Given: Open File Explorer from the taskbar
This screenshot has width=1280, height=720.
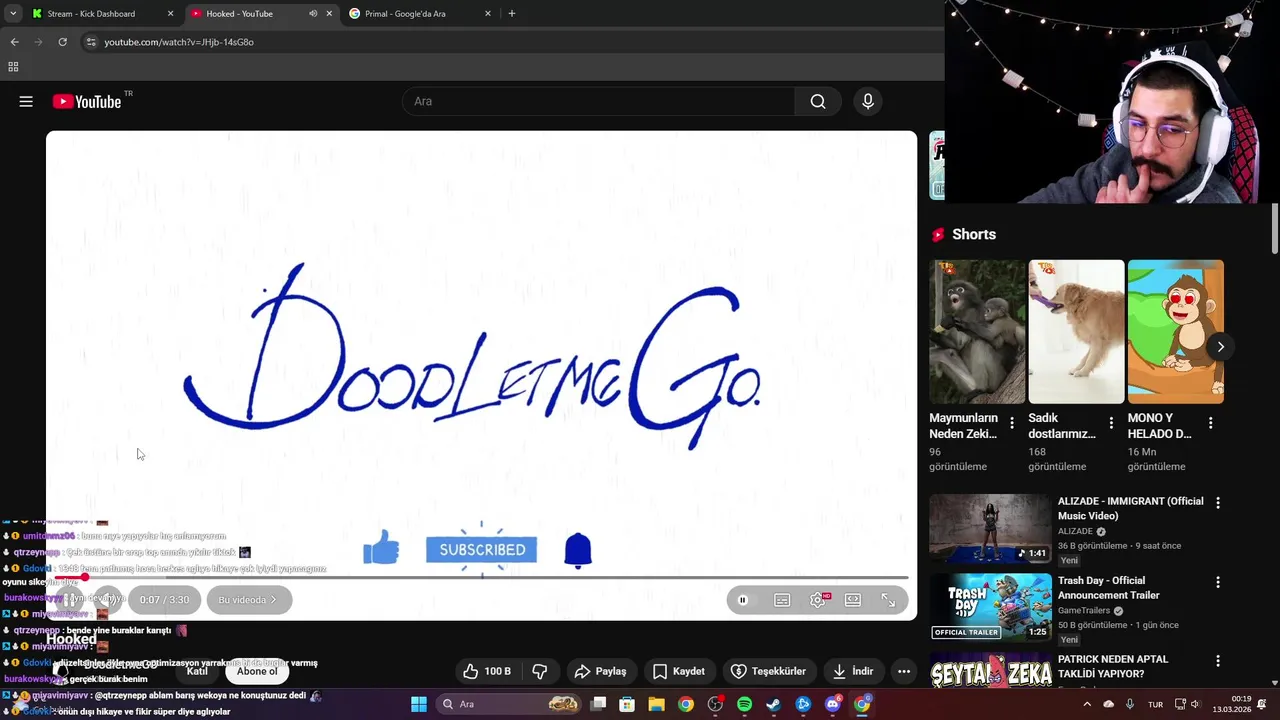Looking at the screenshot, I should (656, 704).
